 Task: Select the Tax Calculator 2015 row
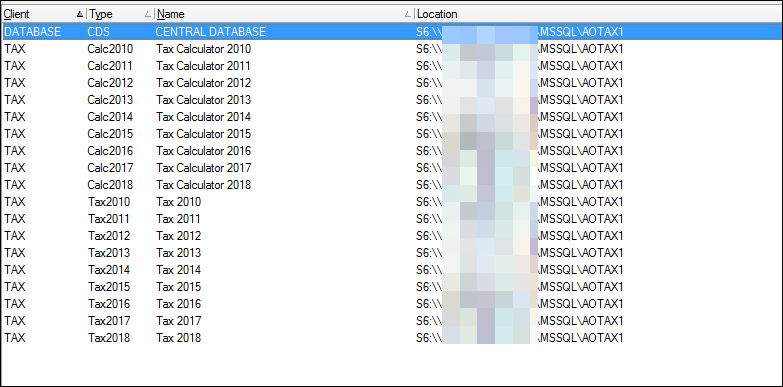click(392, 134)
